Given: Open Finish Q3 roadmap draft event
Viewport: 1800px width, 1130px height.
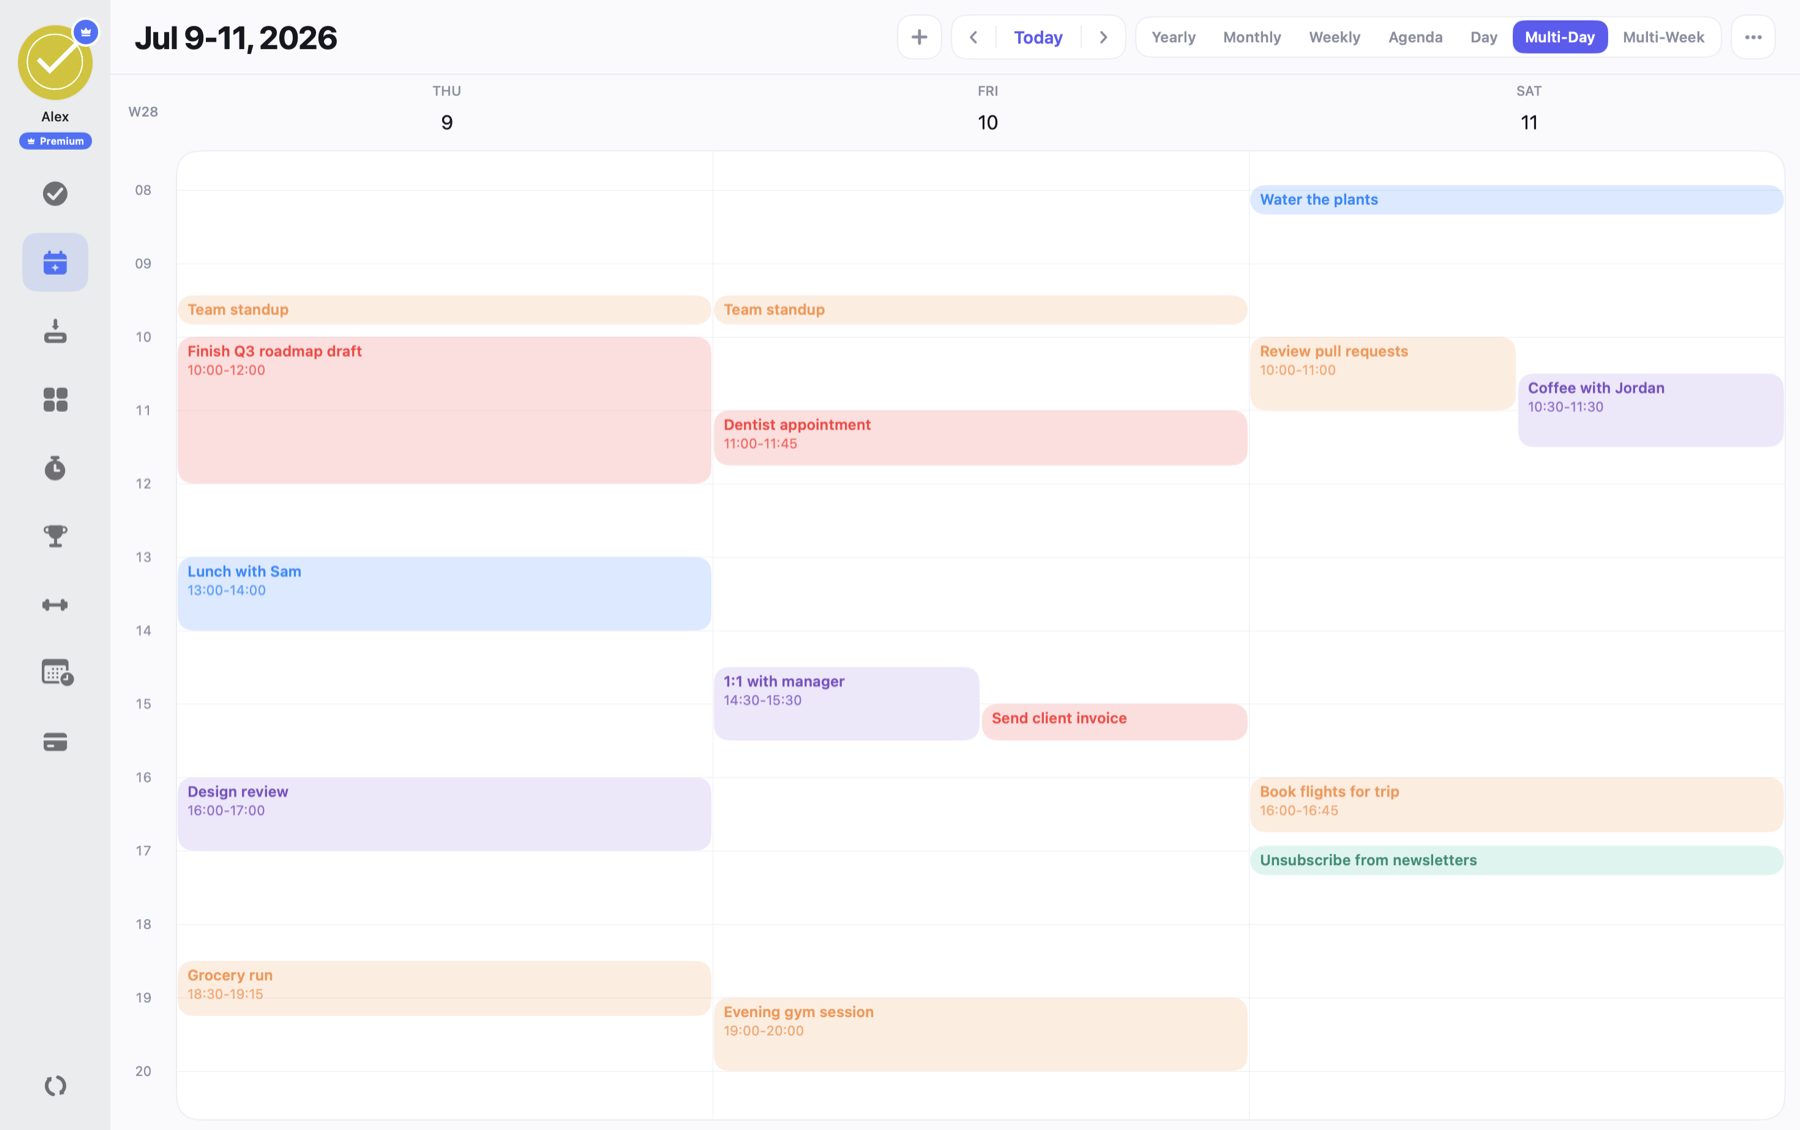Looking at the screenshot, I should pos(444,410).
